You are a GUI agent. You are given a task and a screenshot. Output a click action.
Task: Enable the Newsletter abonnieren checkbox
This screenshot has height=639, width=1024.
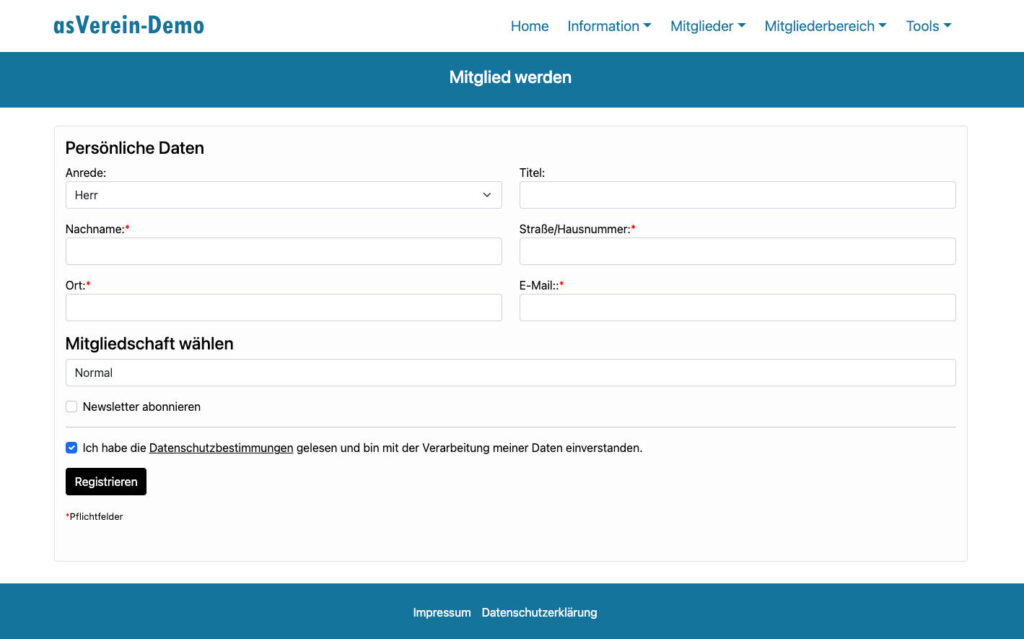pyautogui.click(x=71, y=407)
